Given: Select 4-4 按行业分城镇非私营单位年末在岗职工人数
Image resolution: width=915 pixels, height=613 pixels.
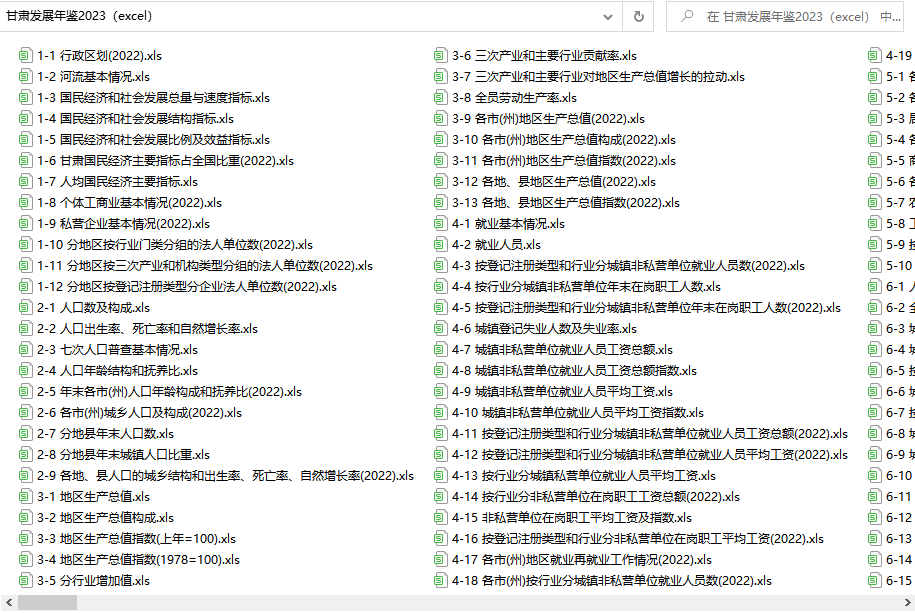Looking at the screenshot, I should click(x=586, y=287).
